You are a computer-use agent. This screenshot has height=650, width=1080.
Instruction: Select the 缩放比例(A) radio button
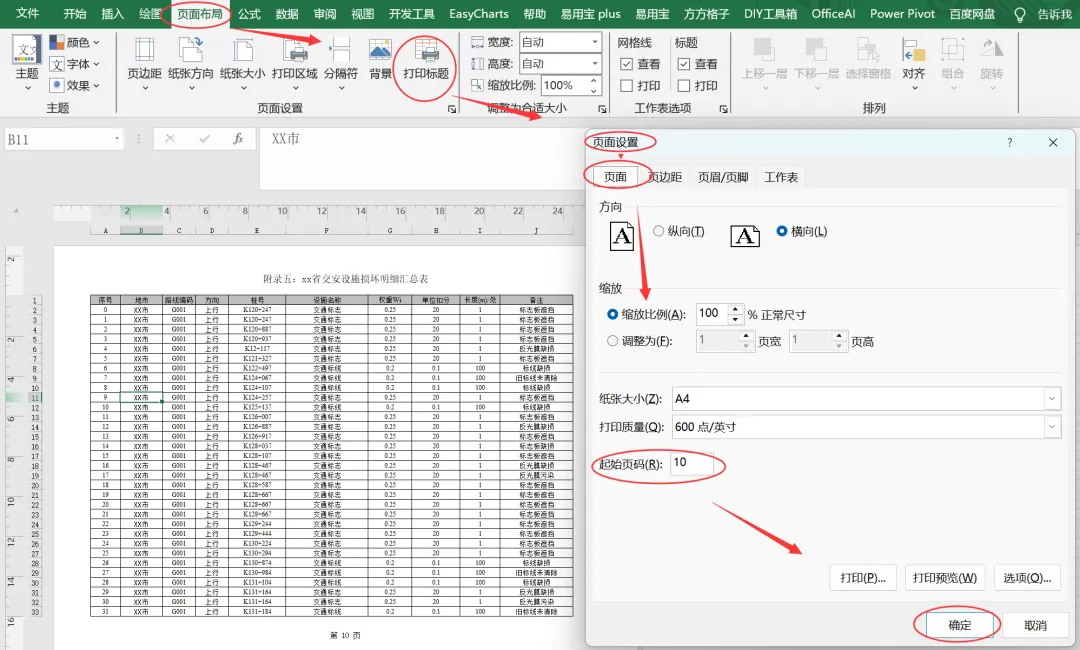(x=612, y=315)
